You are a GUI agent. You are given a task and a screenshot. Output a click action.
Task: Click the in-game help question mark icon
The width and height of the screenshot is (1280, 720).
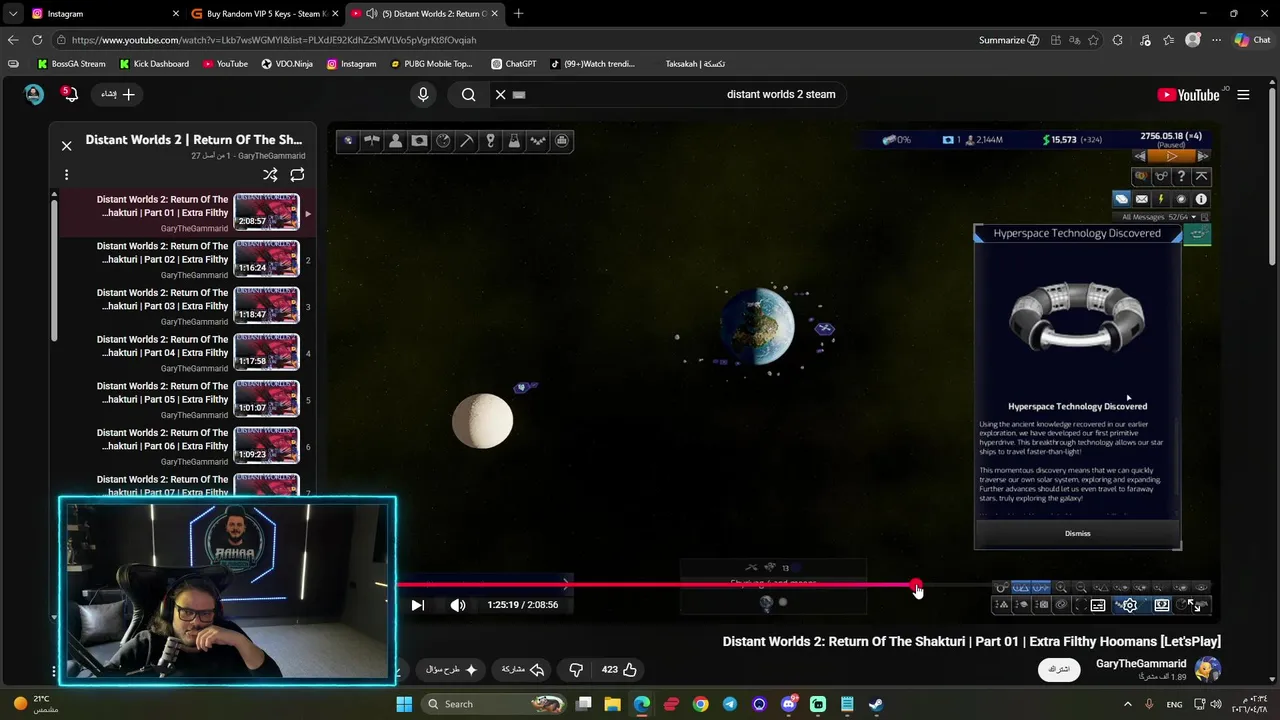click(x=1181, y=177)
